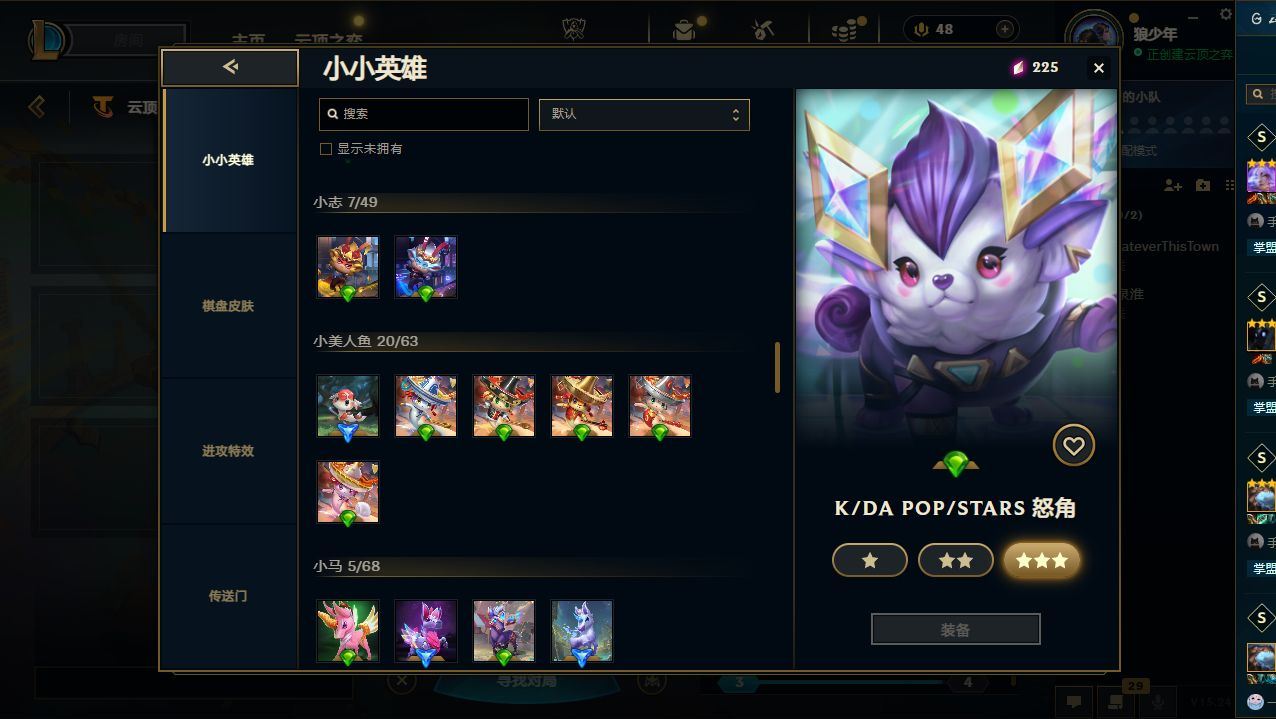
Task: Click the trophy icon in top bar
Action: click(x=574, y=29)
